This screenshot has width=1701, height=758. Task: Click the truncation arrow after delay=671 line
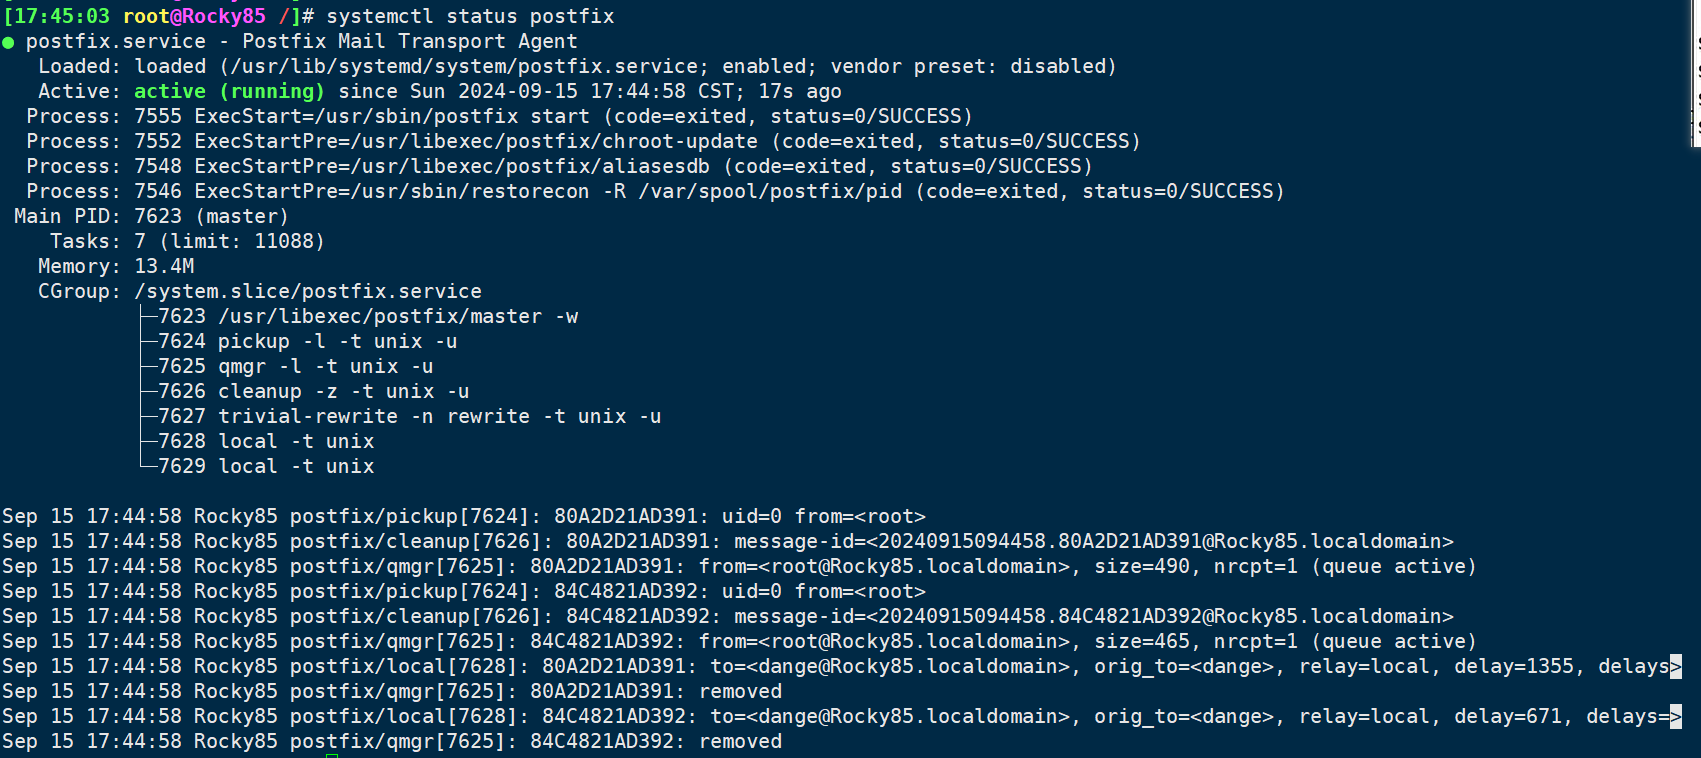tap(1676, 716)
